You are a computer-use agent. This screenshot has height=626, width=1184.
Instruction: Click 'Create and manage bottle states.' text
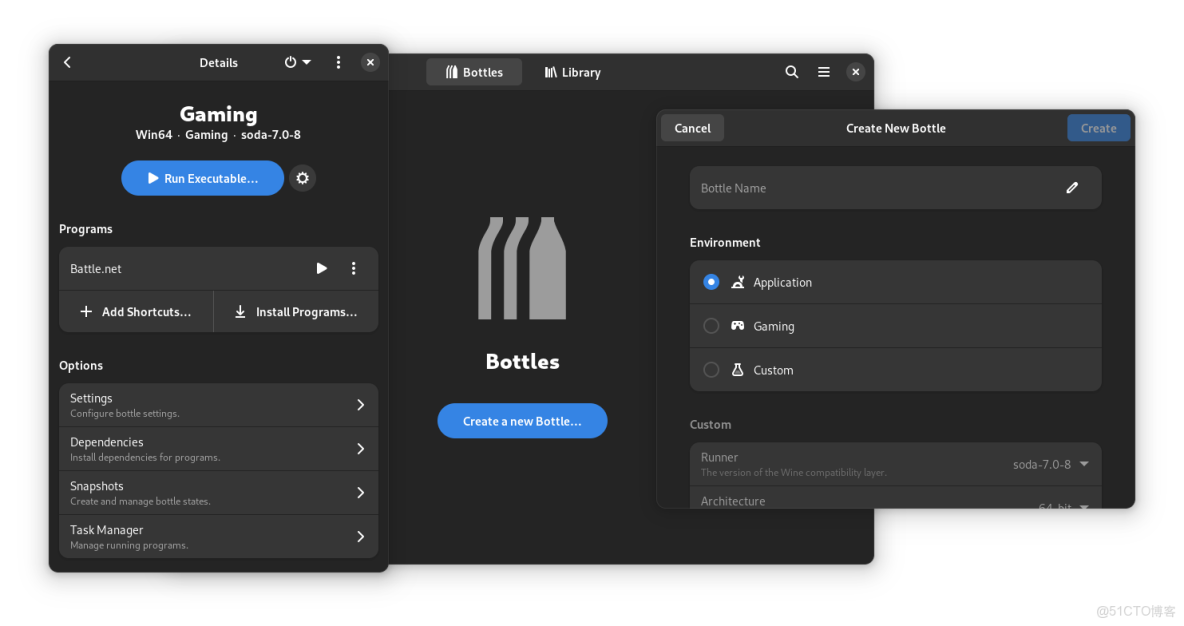140,501
